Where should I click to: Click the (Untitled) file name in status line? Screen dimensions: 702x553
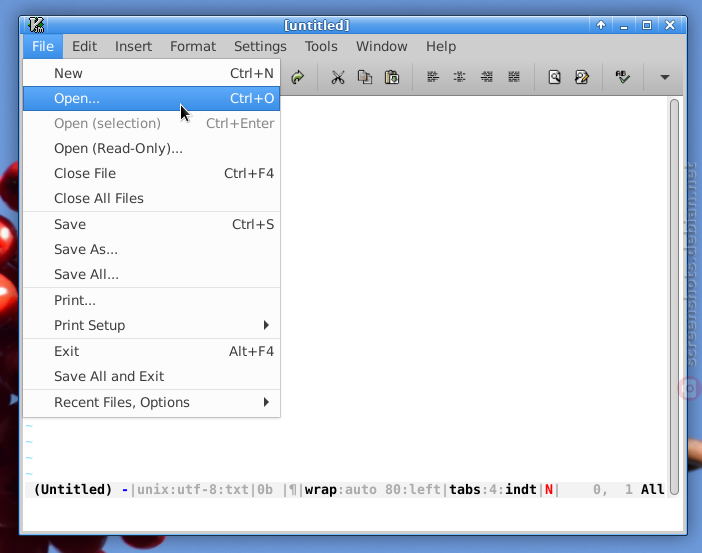pyautogui.click(x=73, y=489)
